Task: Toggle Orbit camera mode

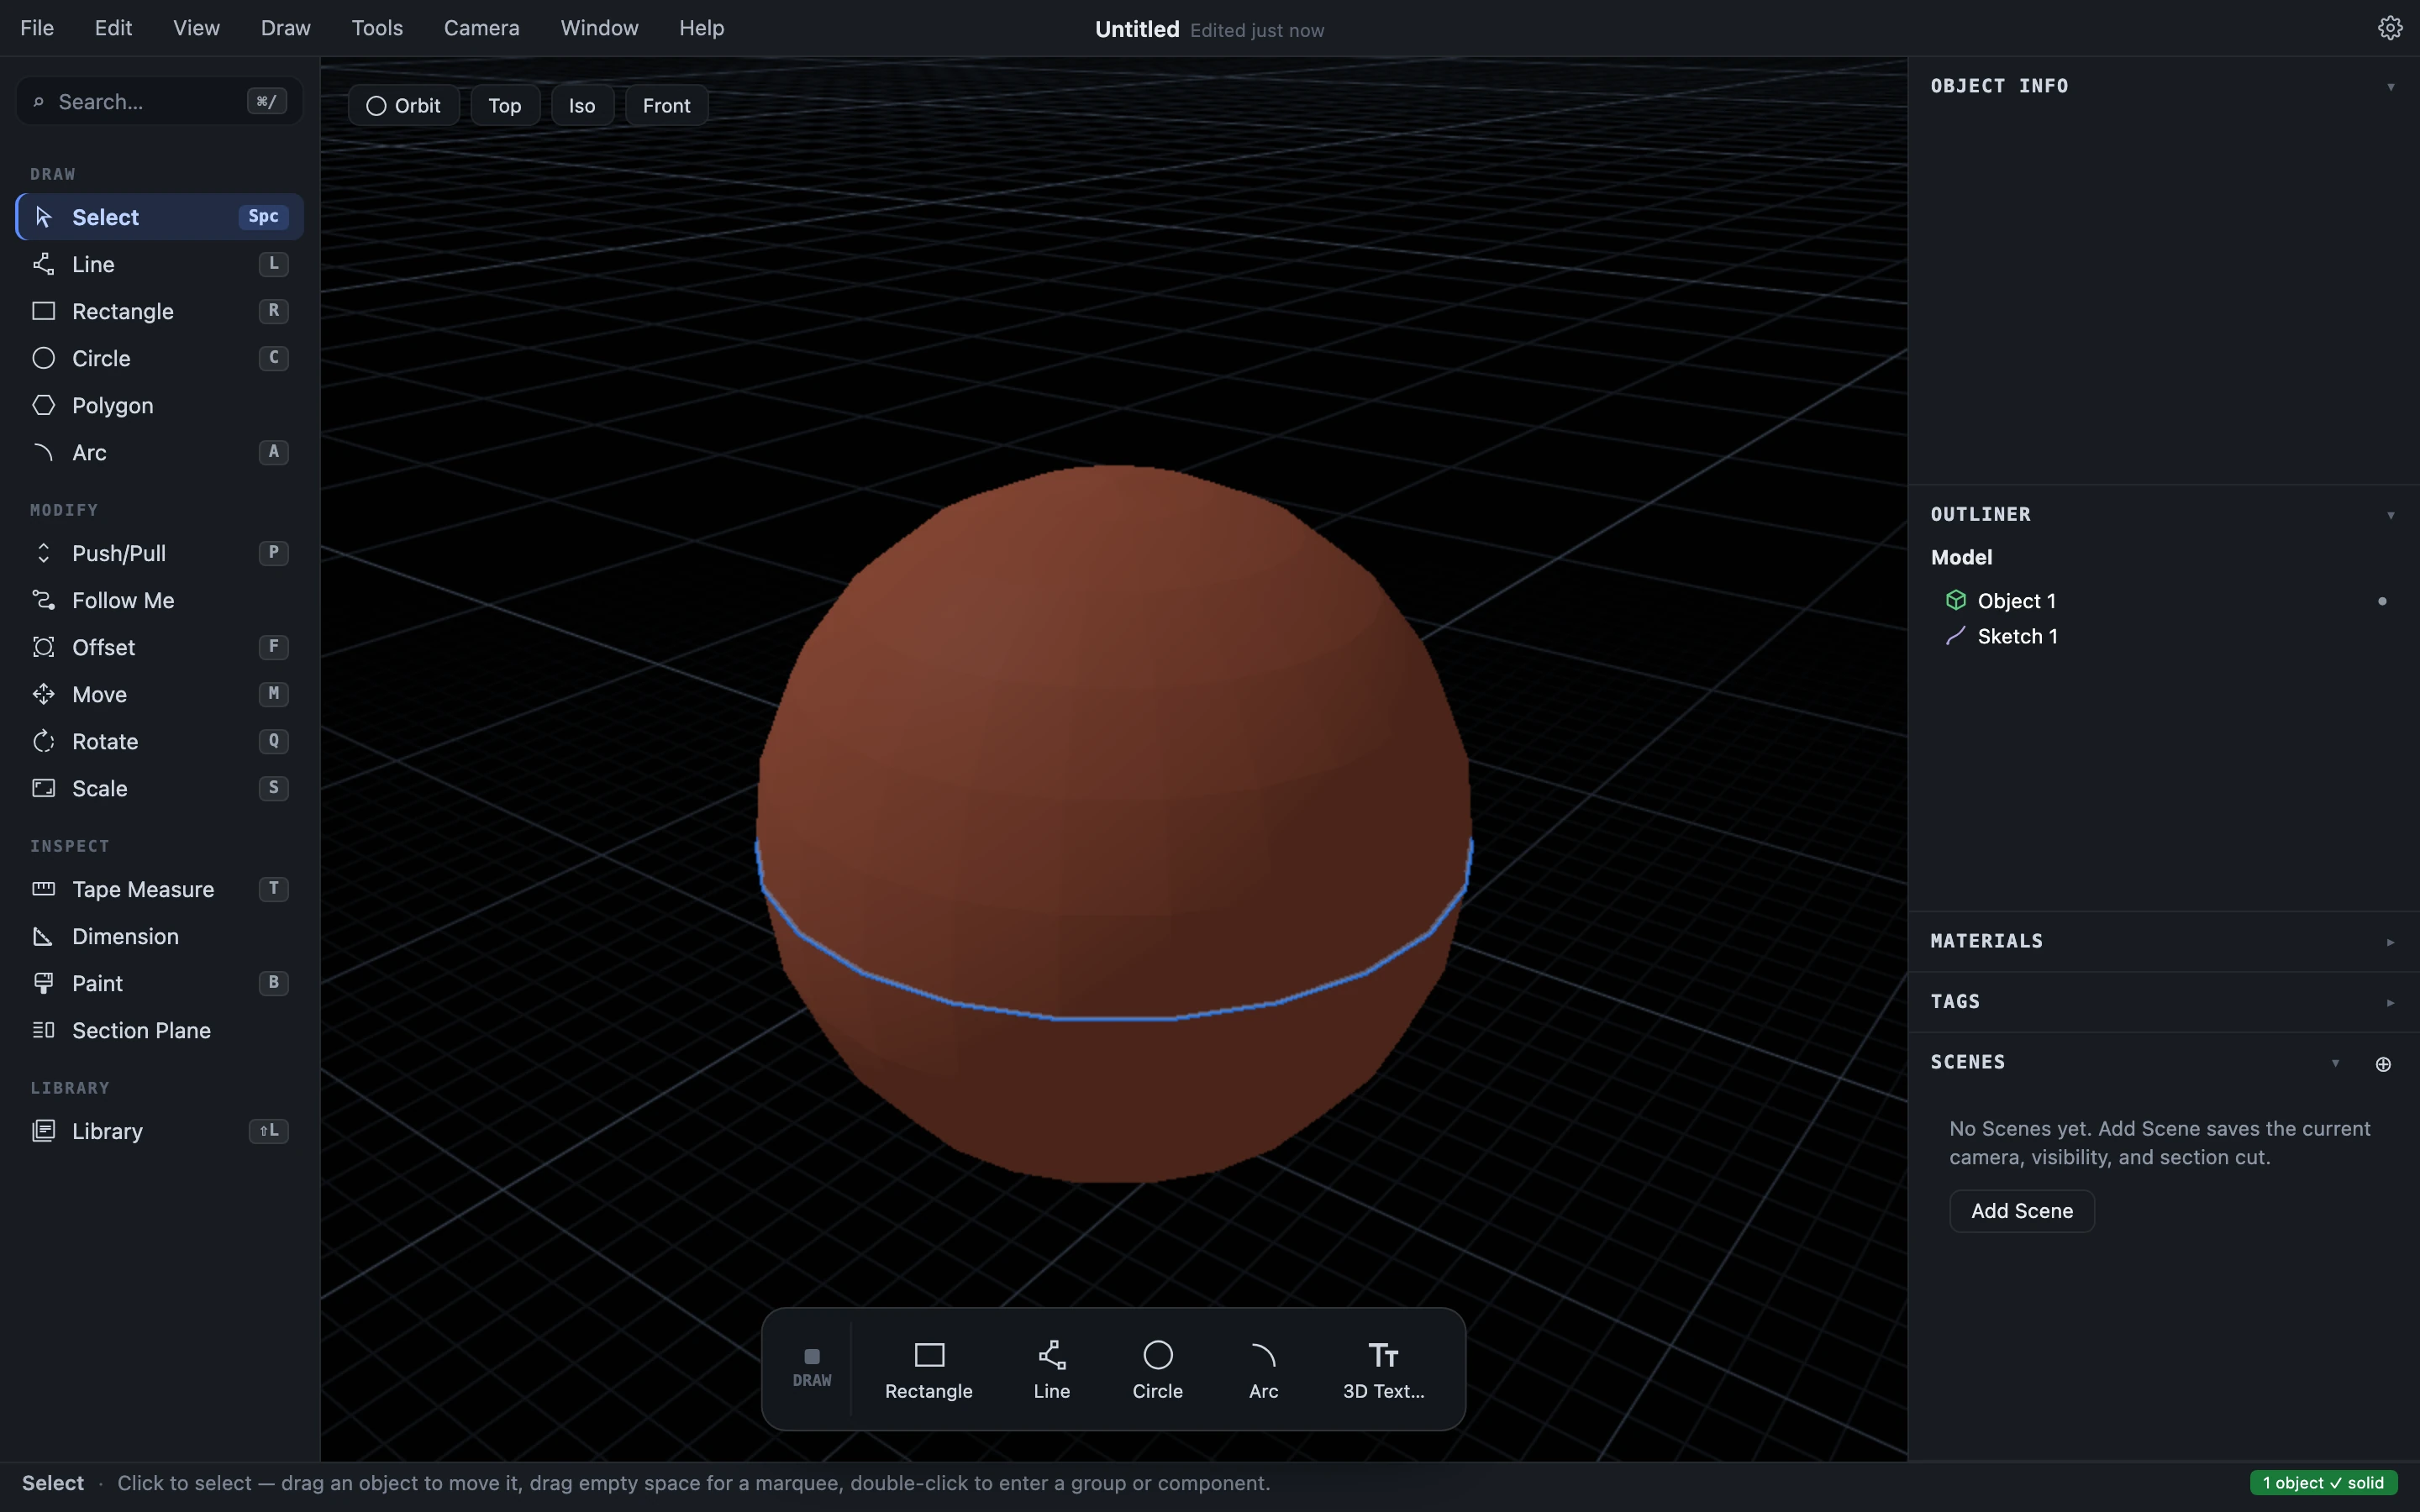Action: [403, 106]
